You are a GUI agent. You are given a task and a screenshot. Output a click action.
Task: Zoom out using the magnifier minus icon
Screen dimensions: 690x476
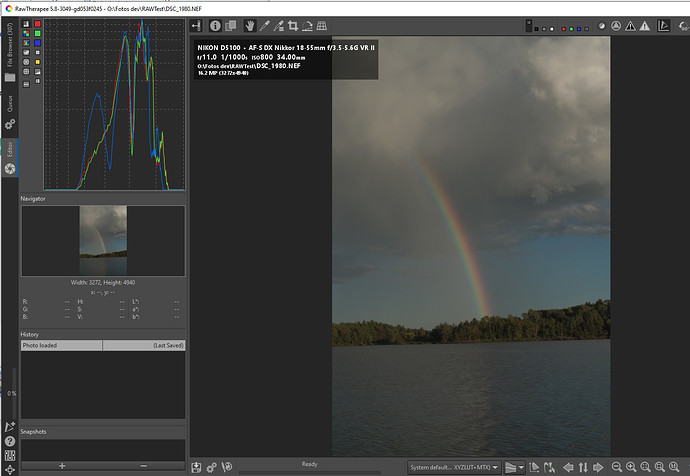coord(617,467)
